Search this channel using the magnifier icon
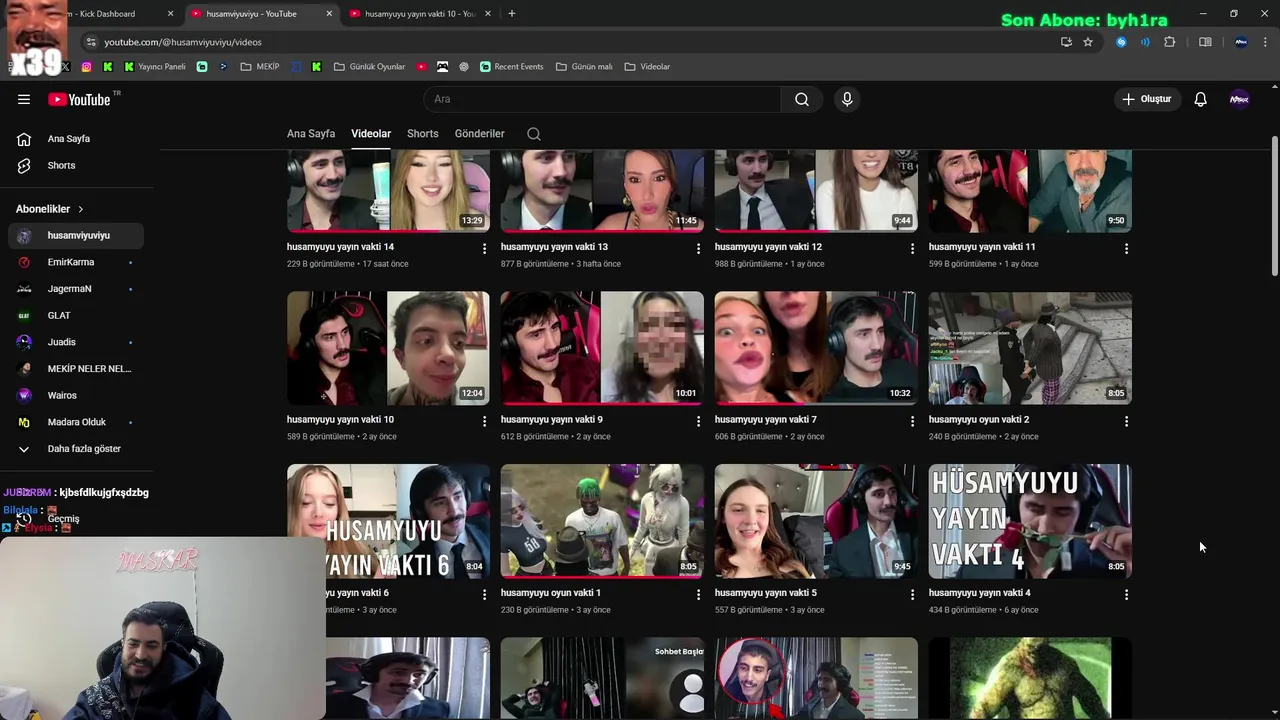Image resolution: width=1280 pixels, height=720 pixels. point(534,134)
